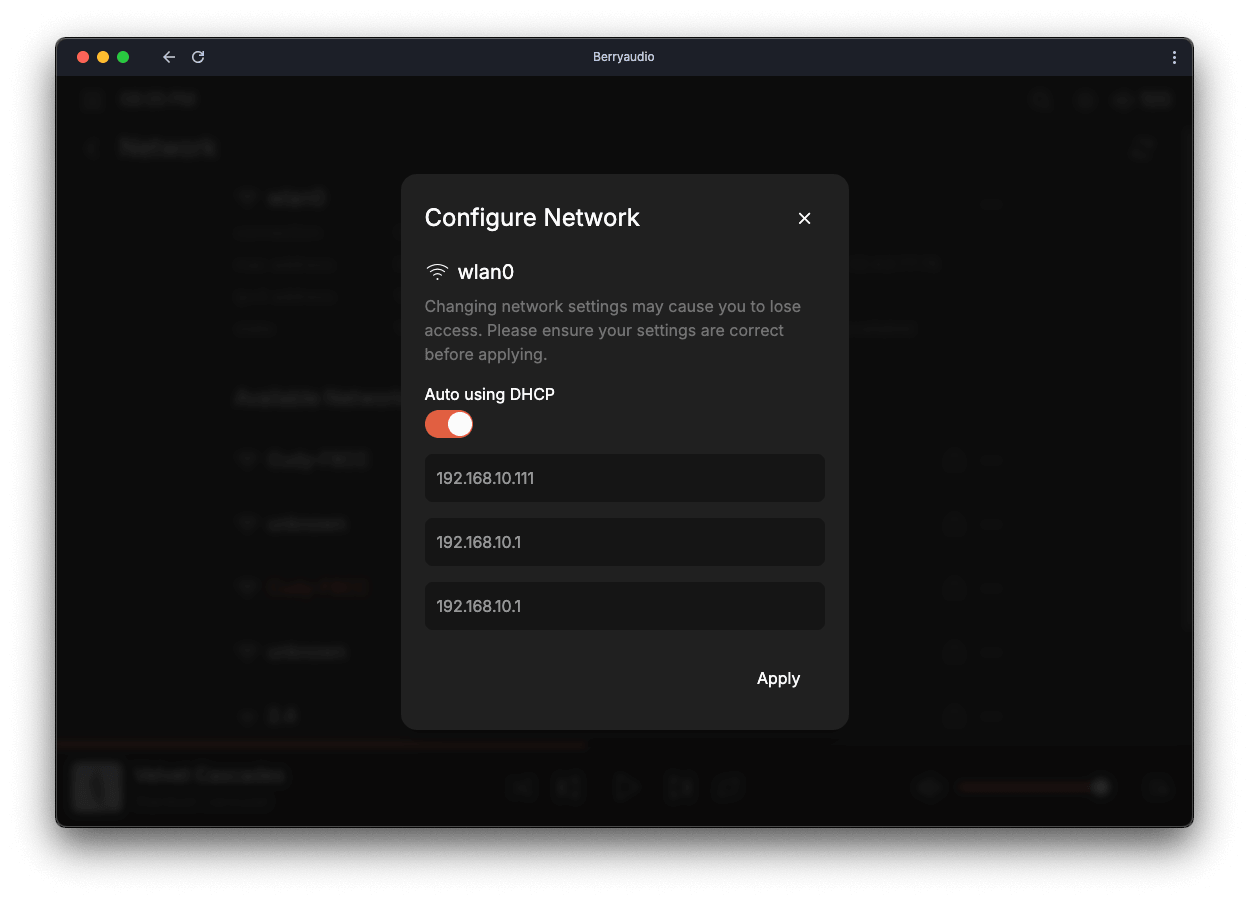Viewport: 1249px width, 901px height.
Task: Click the red window close button
Action: 83,57
